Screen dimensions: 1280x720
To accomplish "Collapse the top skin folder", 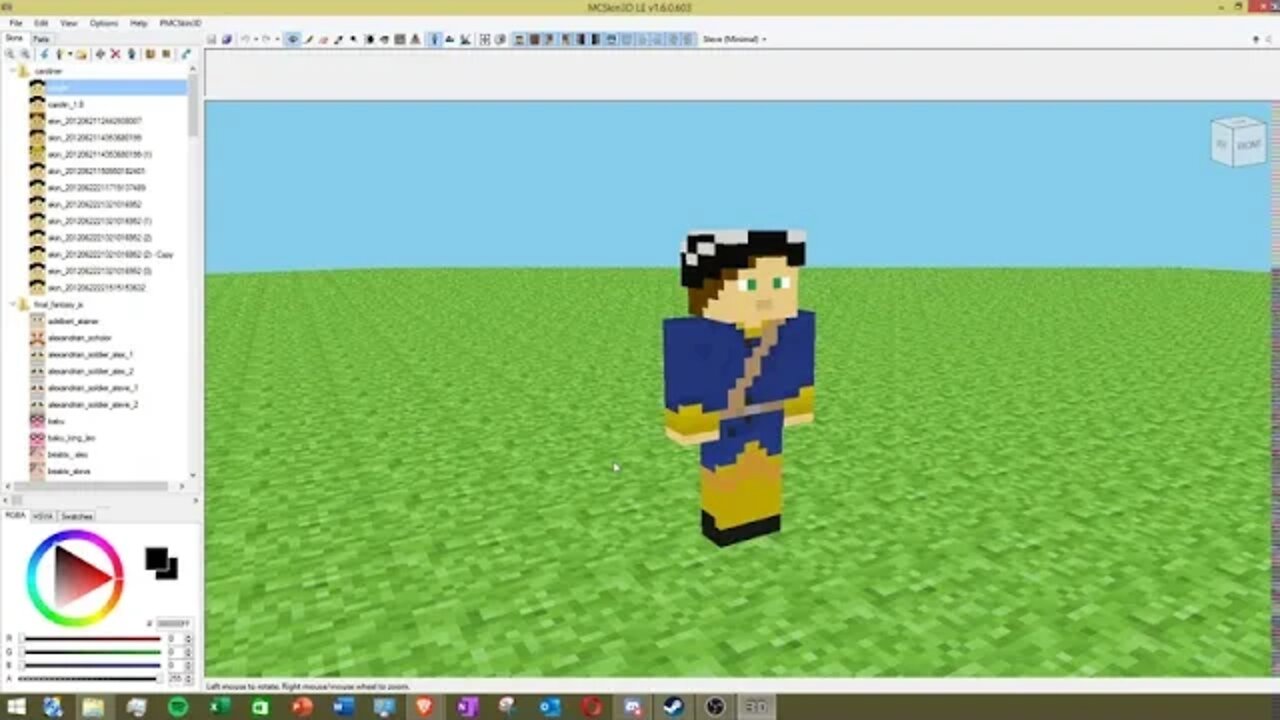I will 12,71.
